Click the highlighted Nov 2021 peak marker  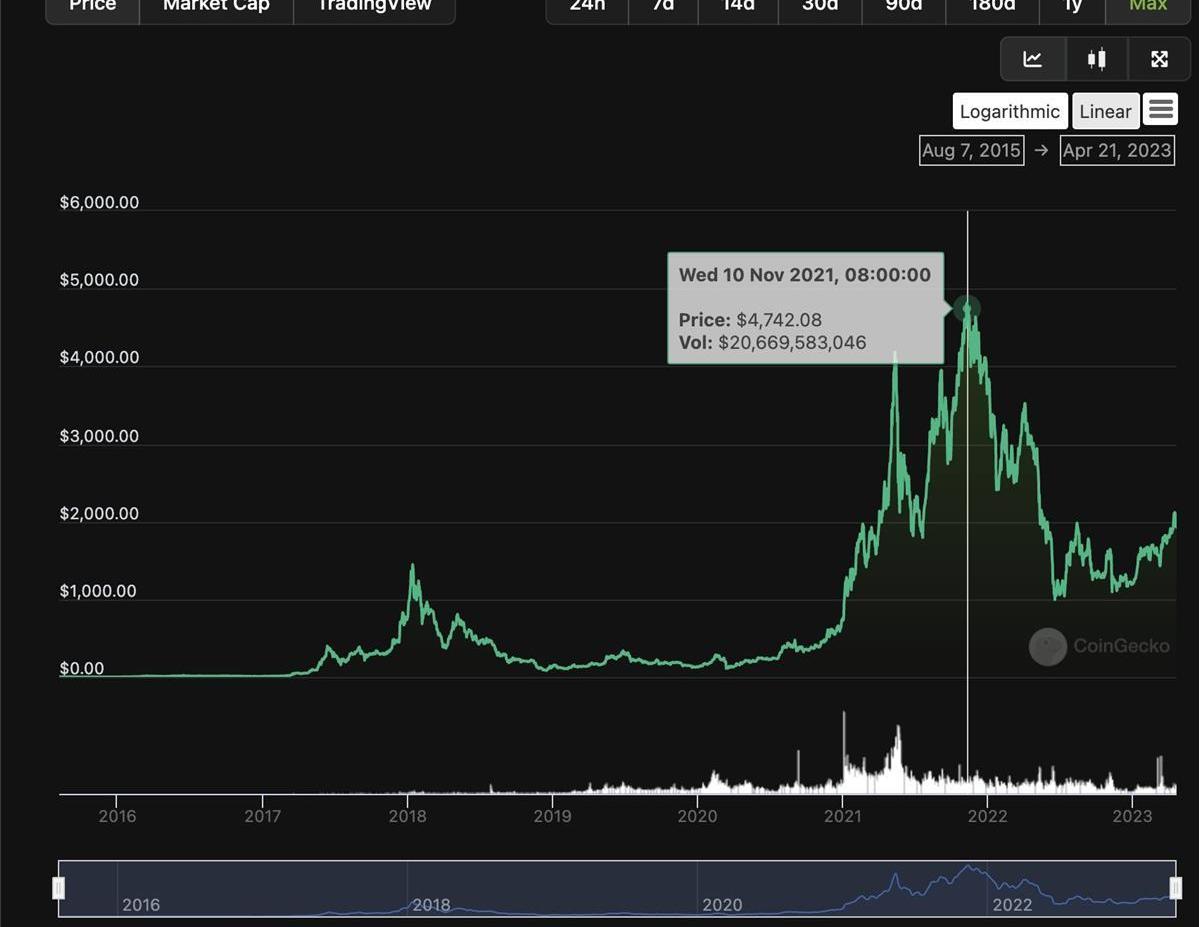[966, 308]
